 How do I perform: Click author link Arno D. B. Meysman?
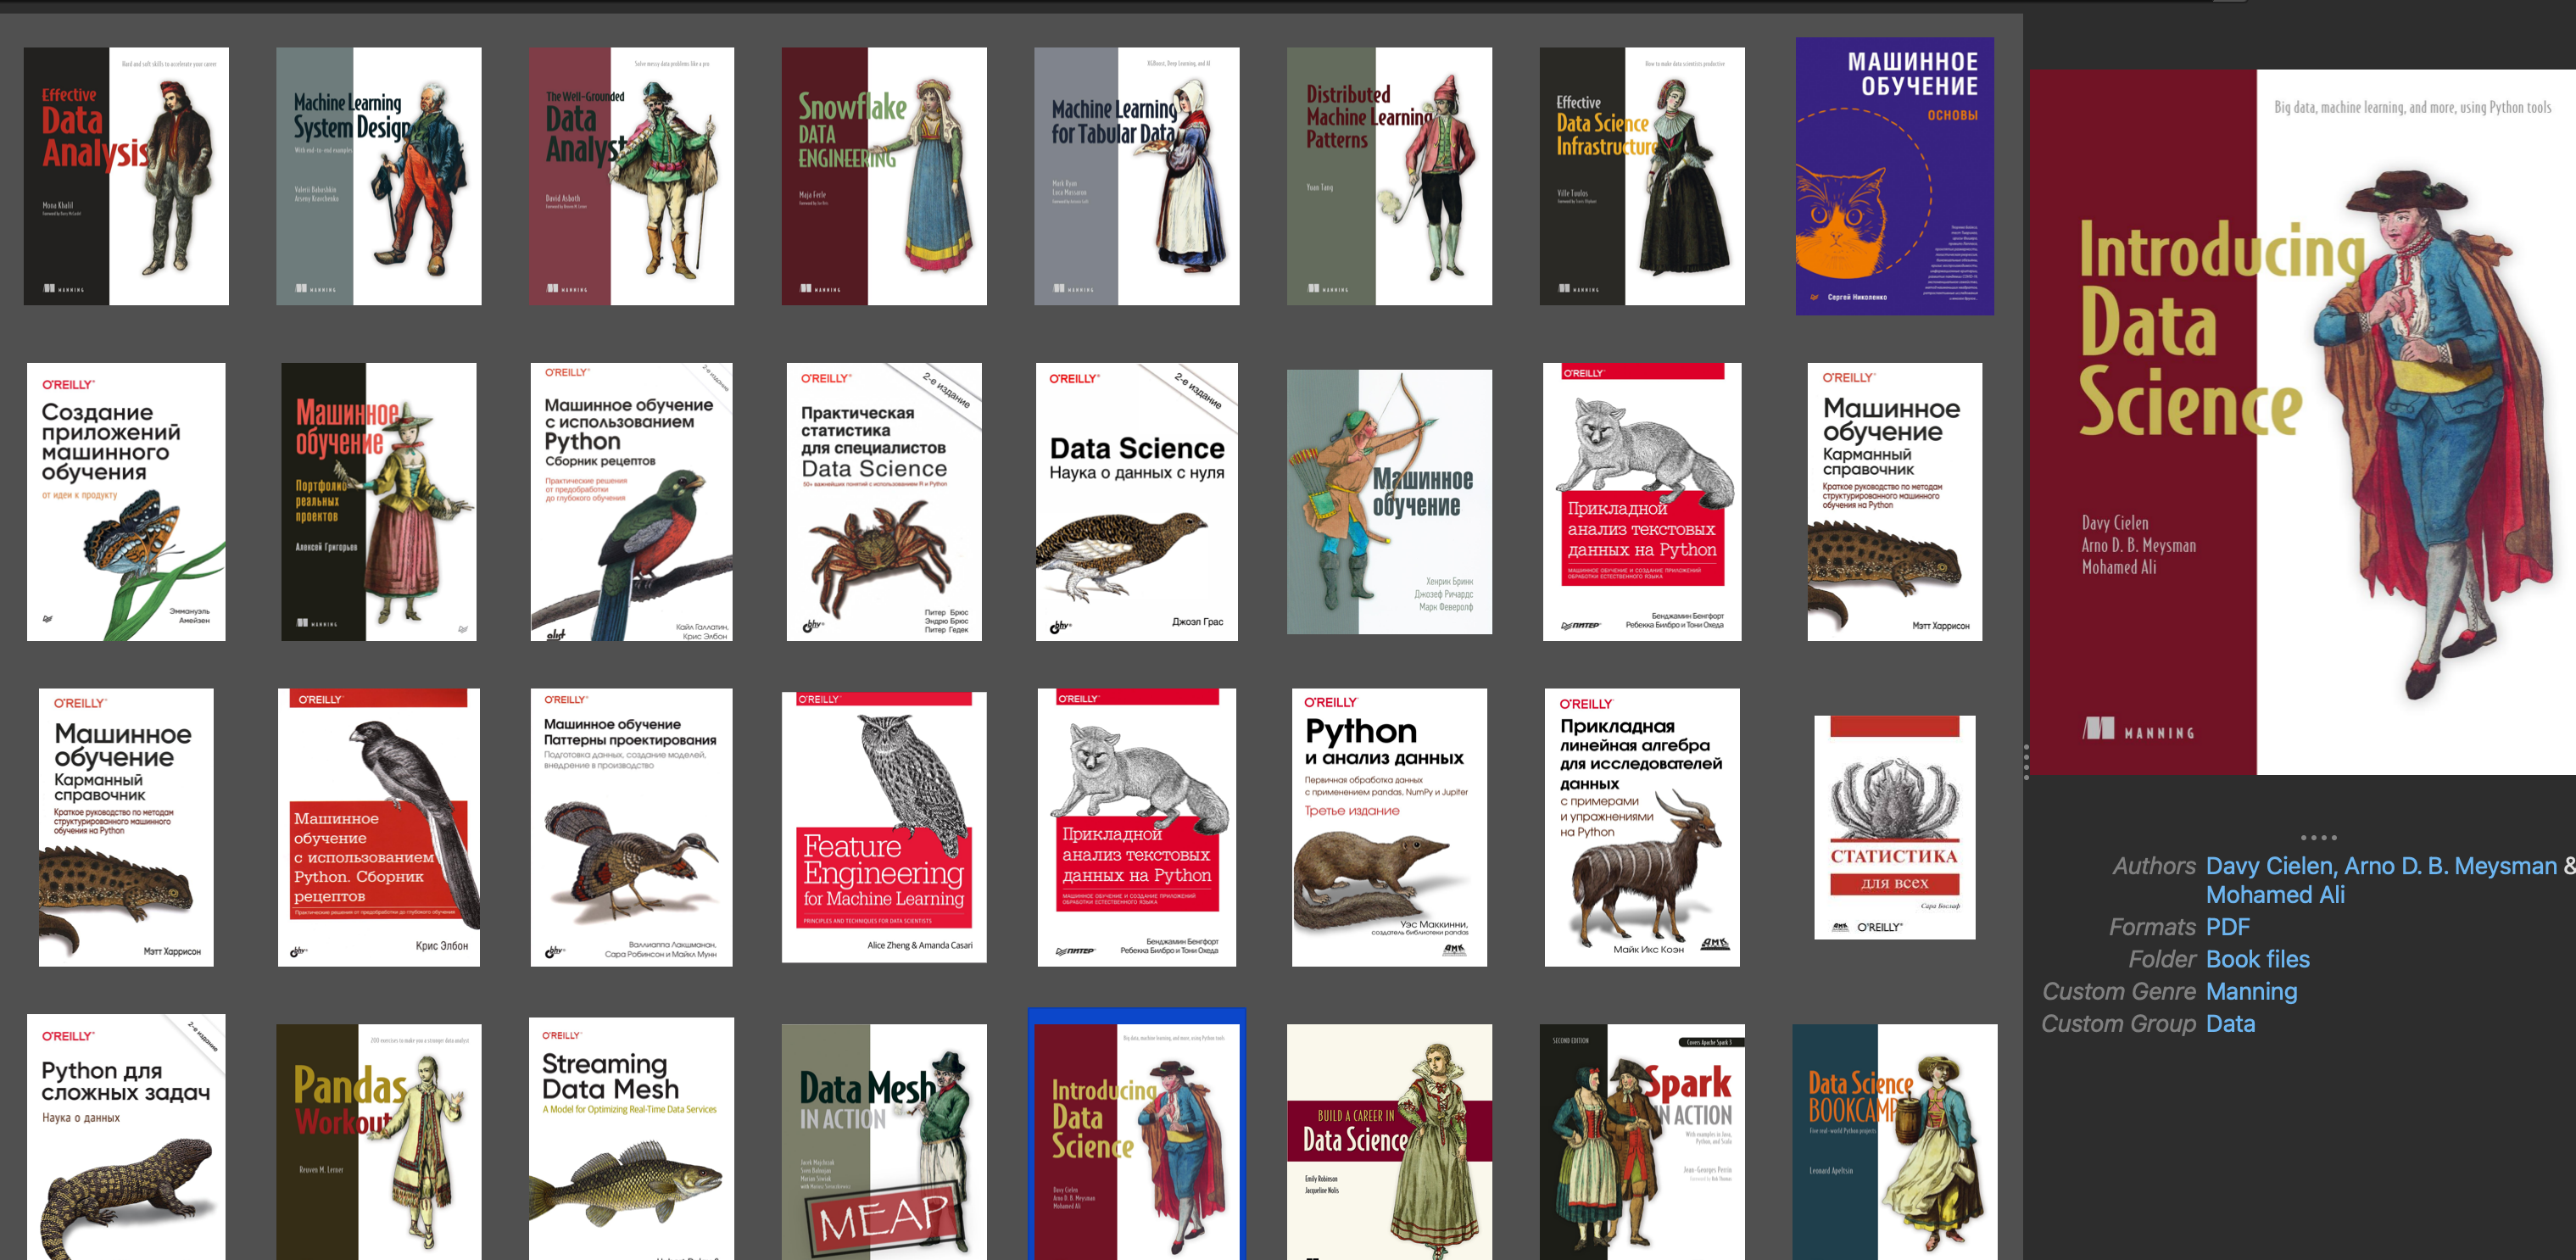coord(2450,866)
